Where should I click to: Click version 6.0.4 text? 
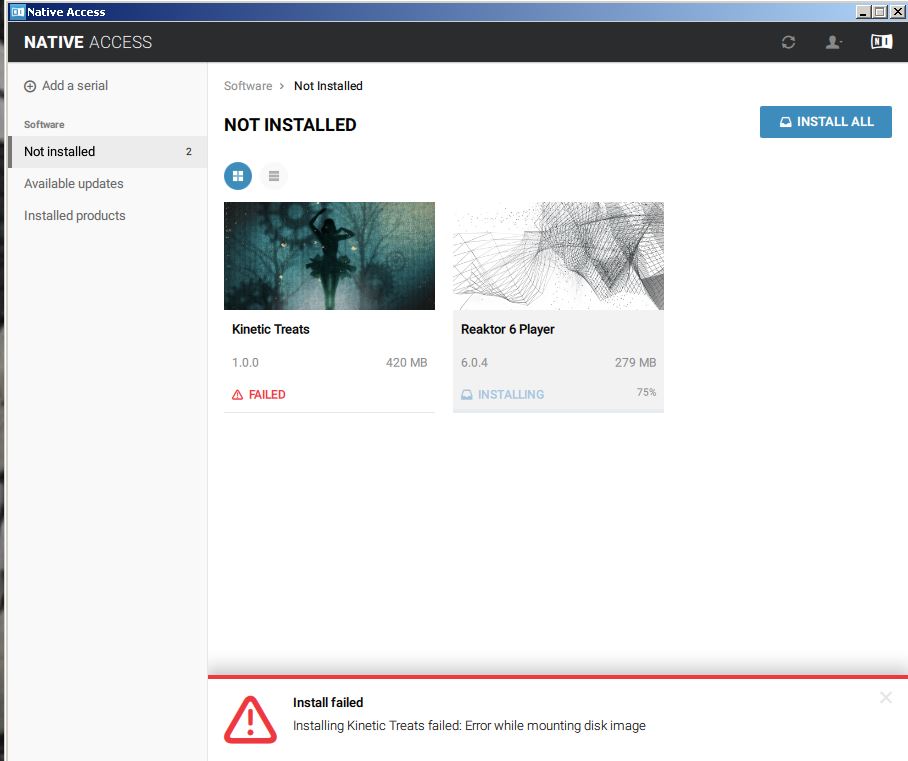[474, 363]
